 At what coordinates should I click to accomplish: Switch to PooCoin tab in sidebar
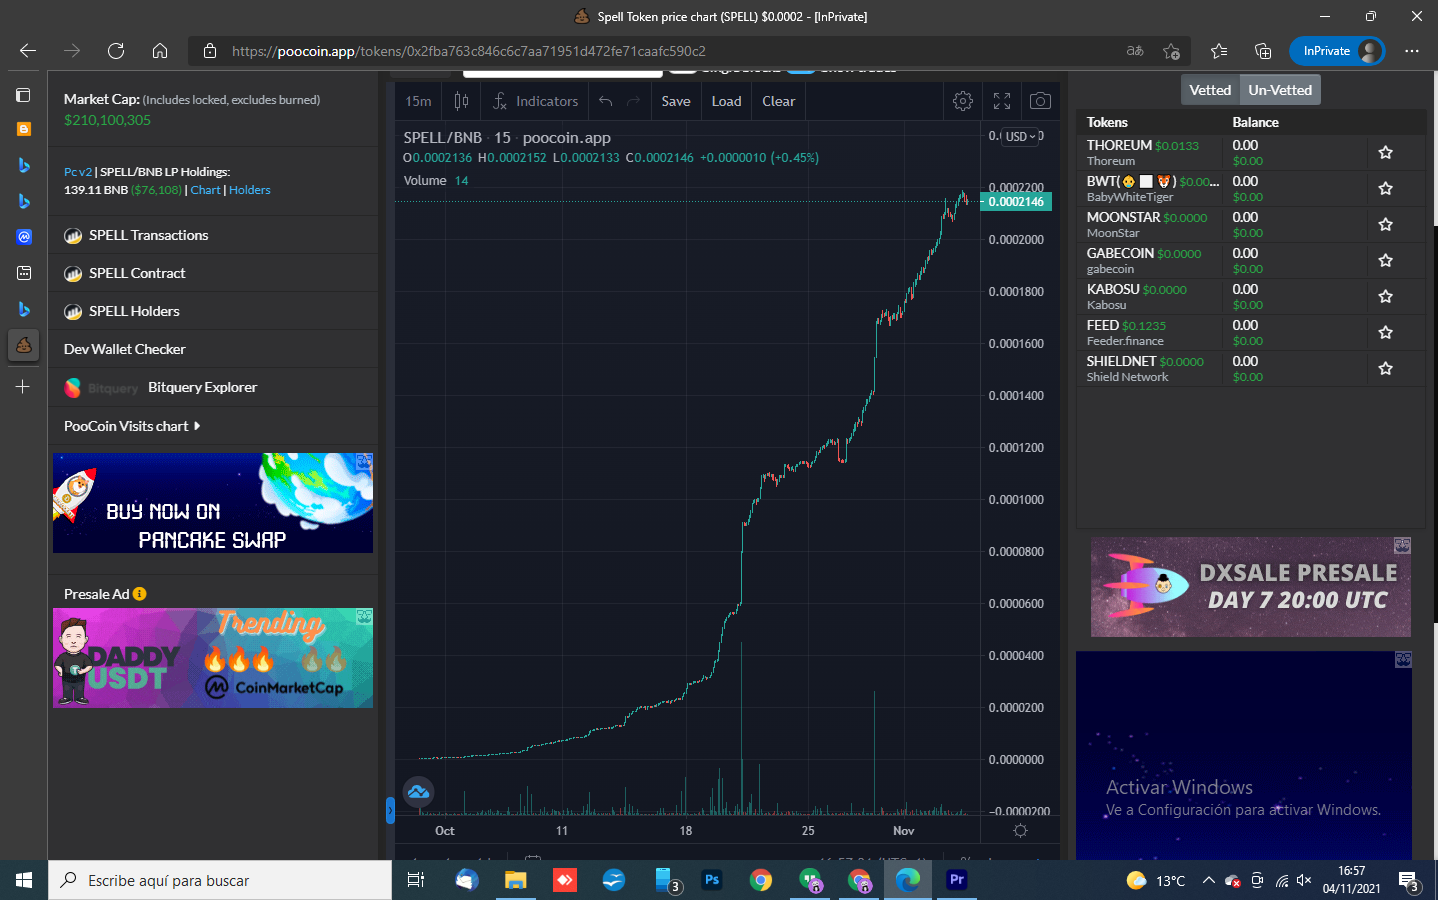tap(24, 345)
